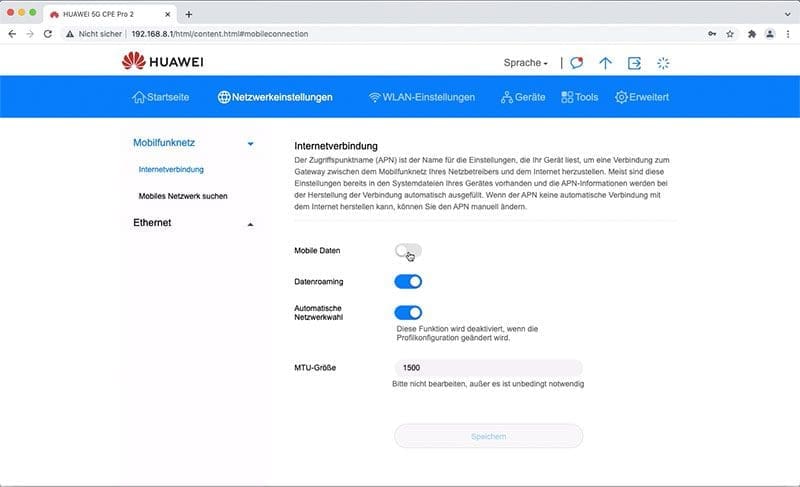Screen dimensions: 800x487
Task: Open the Sprache language dropdown
Action: pyautogui.click(x=526, y=63)
